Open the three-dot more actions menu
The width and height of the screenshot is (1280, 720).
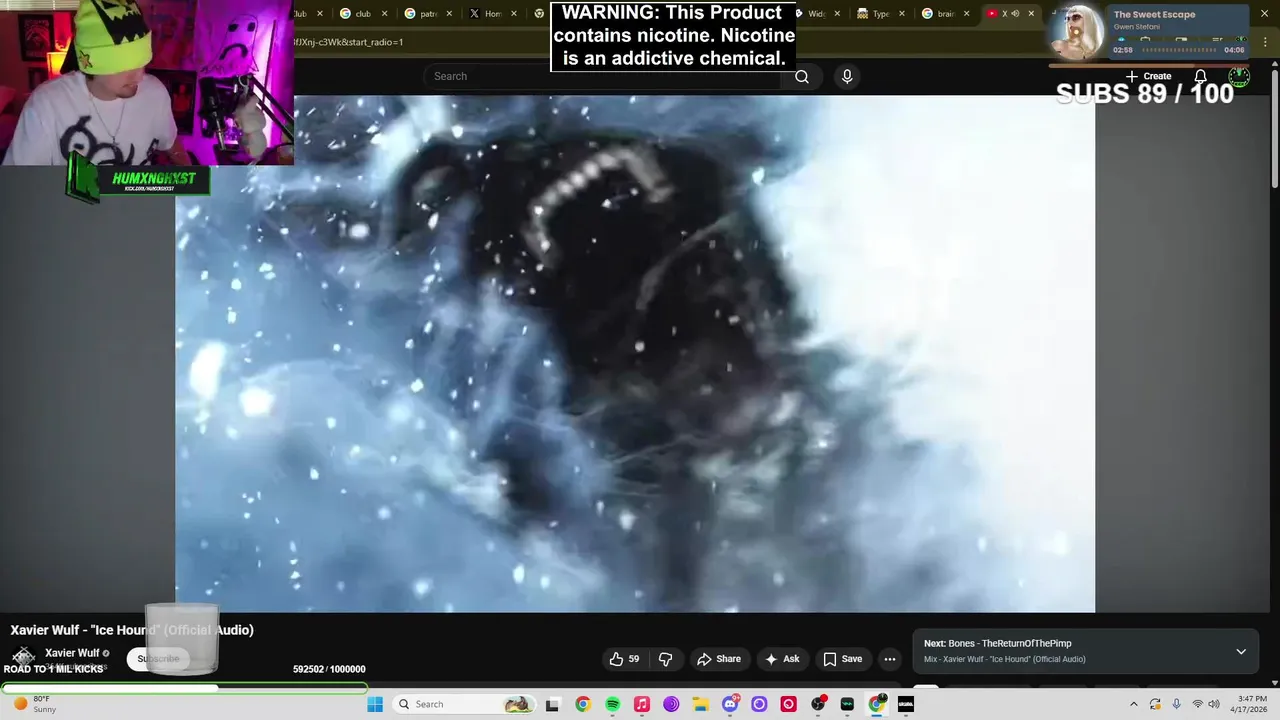click(x=889, y=659)
